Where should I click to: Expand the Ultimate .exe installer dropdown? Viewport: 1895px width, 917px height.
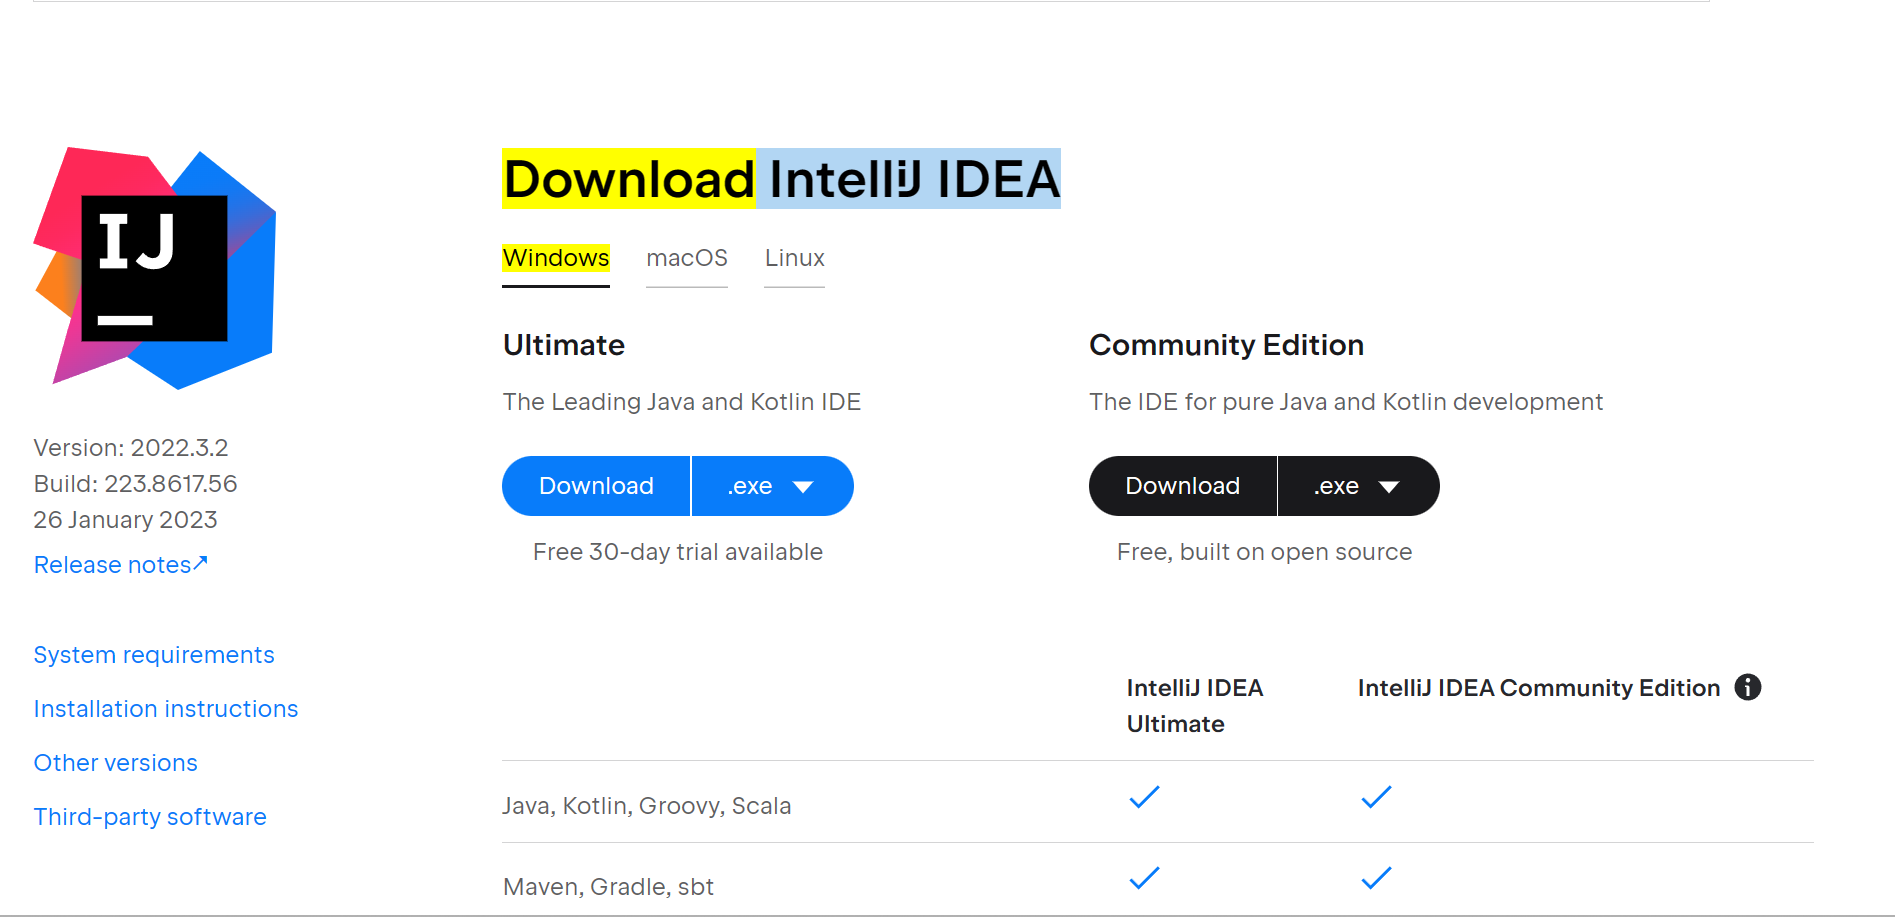click(771, 486)
